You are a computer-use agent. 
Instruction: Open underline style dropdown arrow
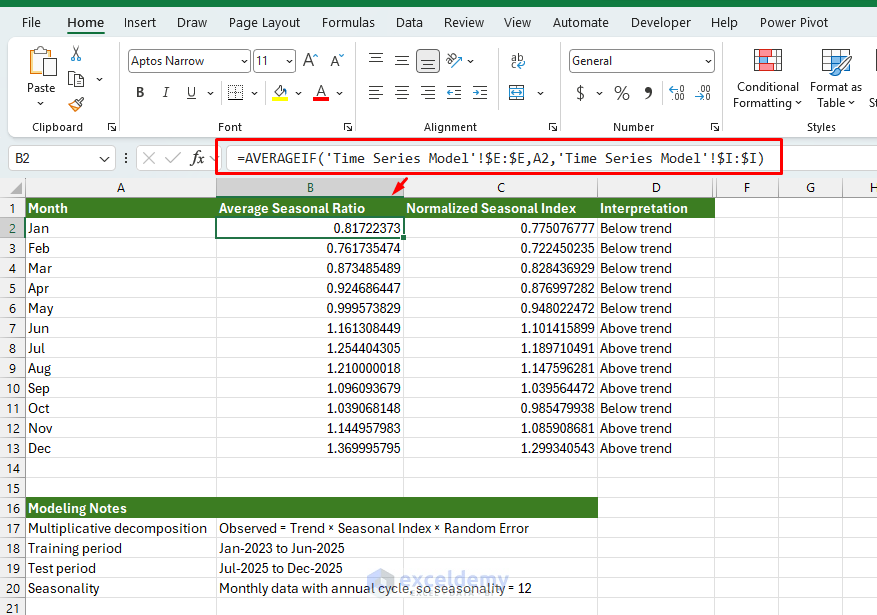point(210,93)
